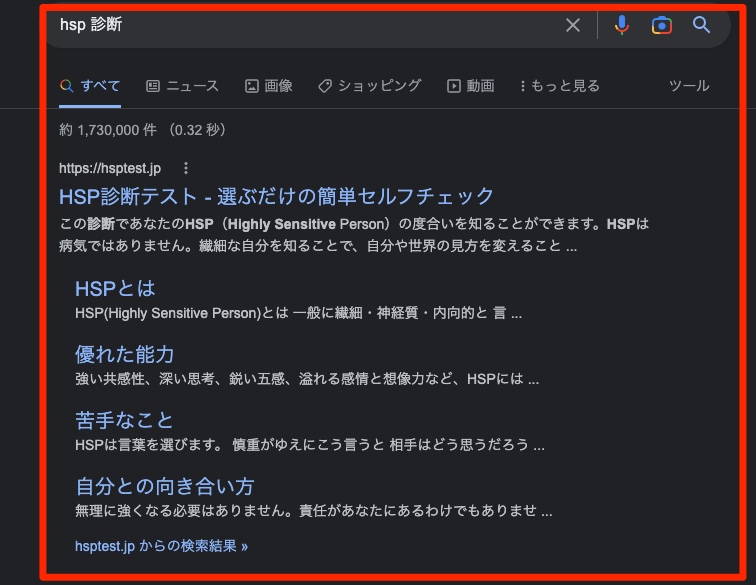Viewport: 756px width, 585px height.
Task: Open the ツール options
Action: (689, 86)
